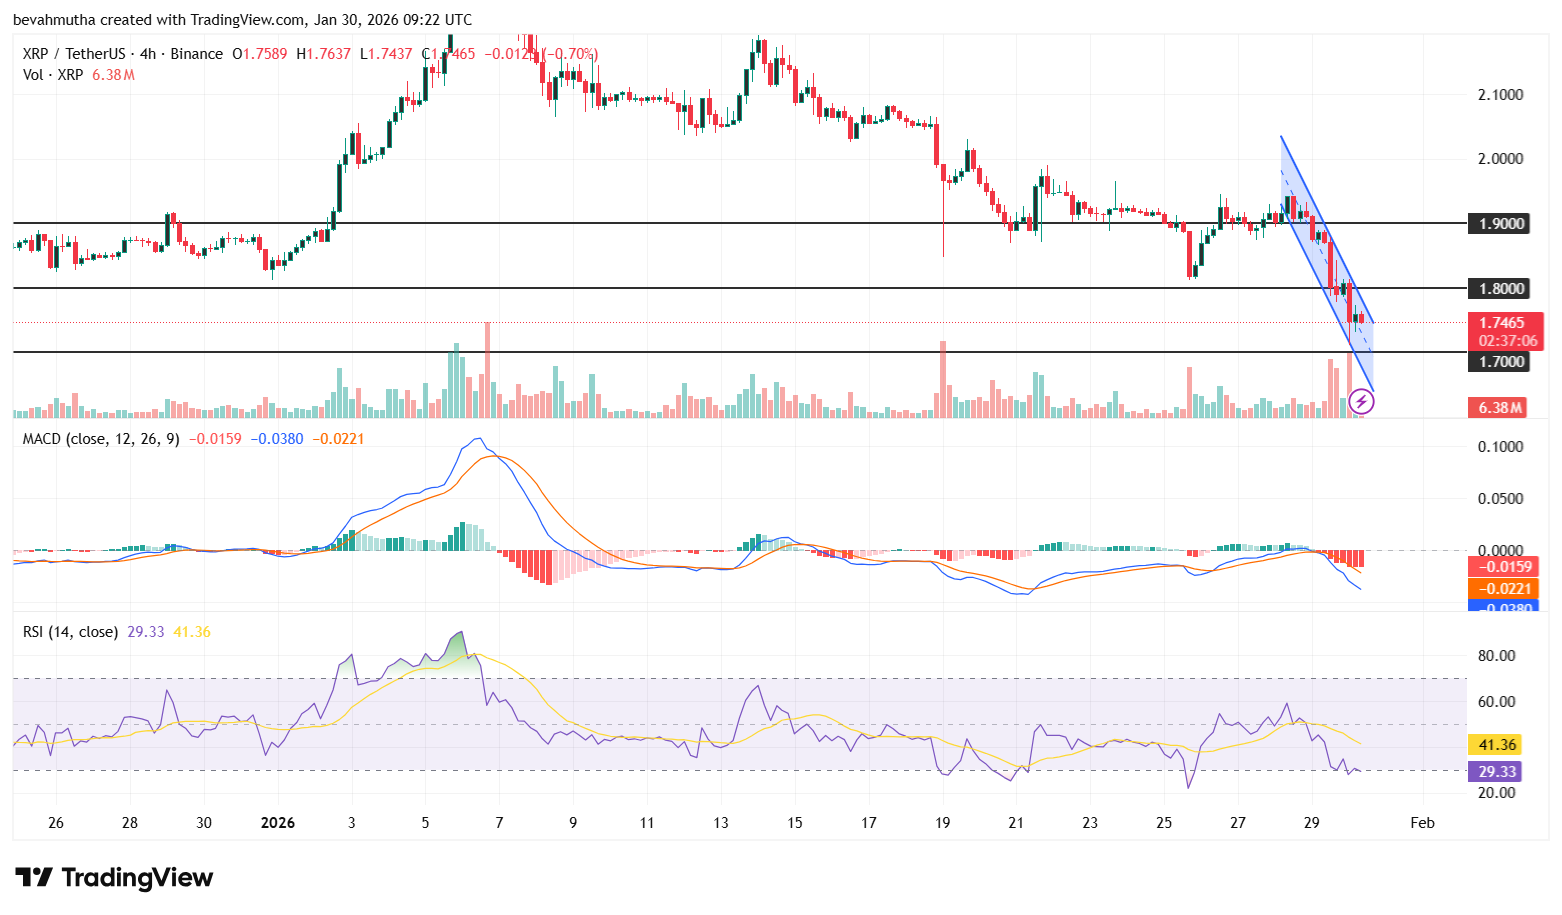Open the MACD (close, 12, 26, 9) legend

click(x=101, y=439)
